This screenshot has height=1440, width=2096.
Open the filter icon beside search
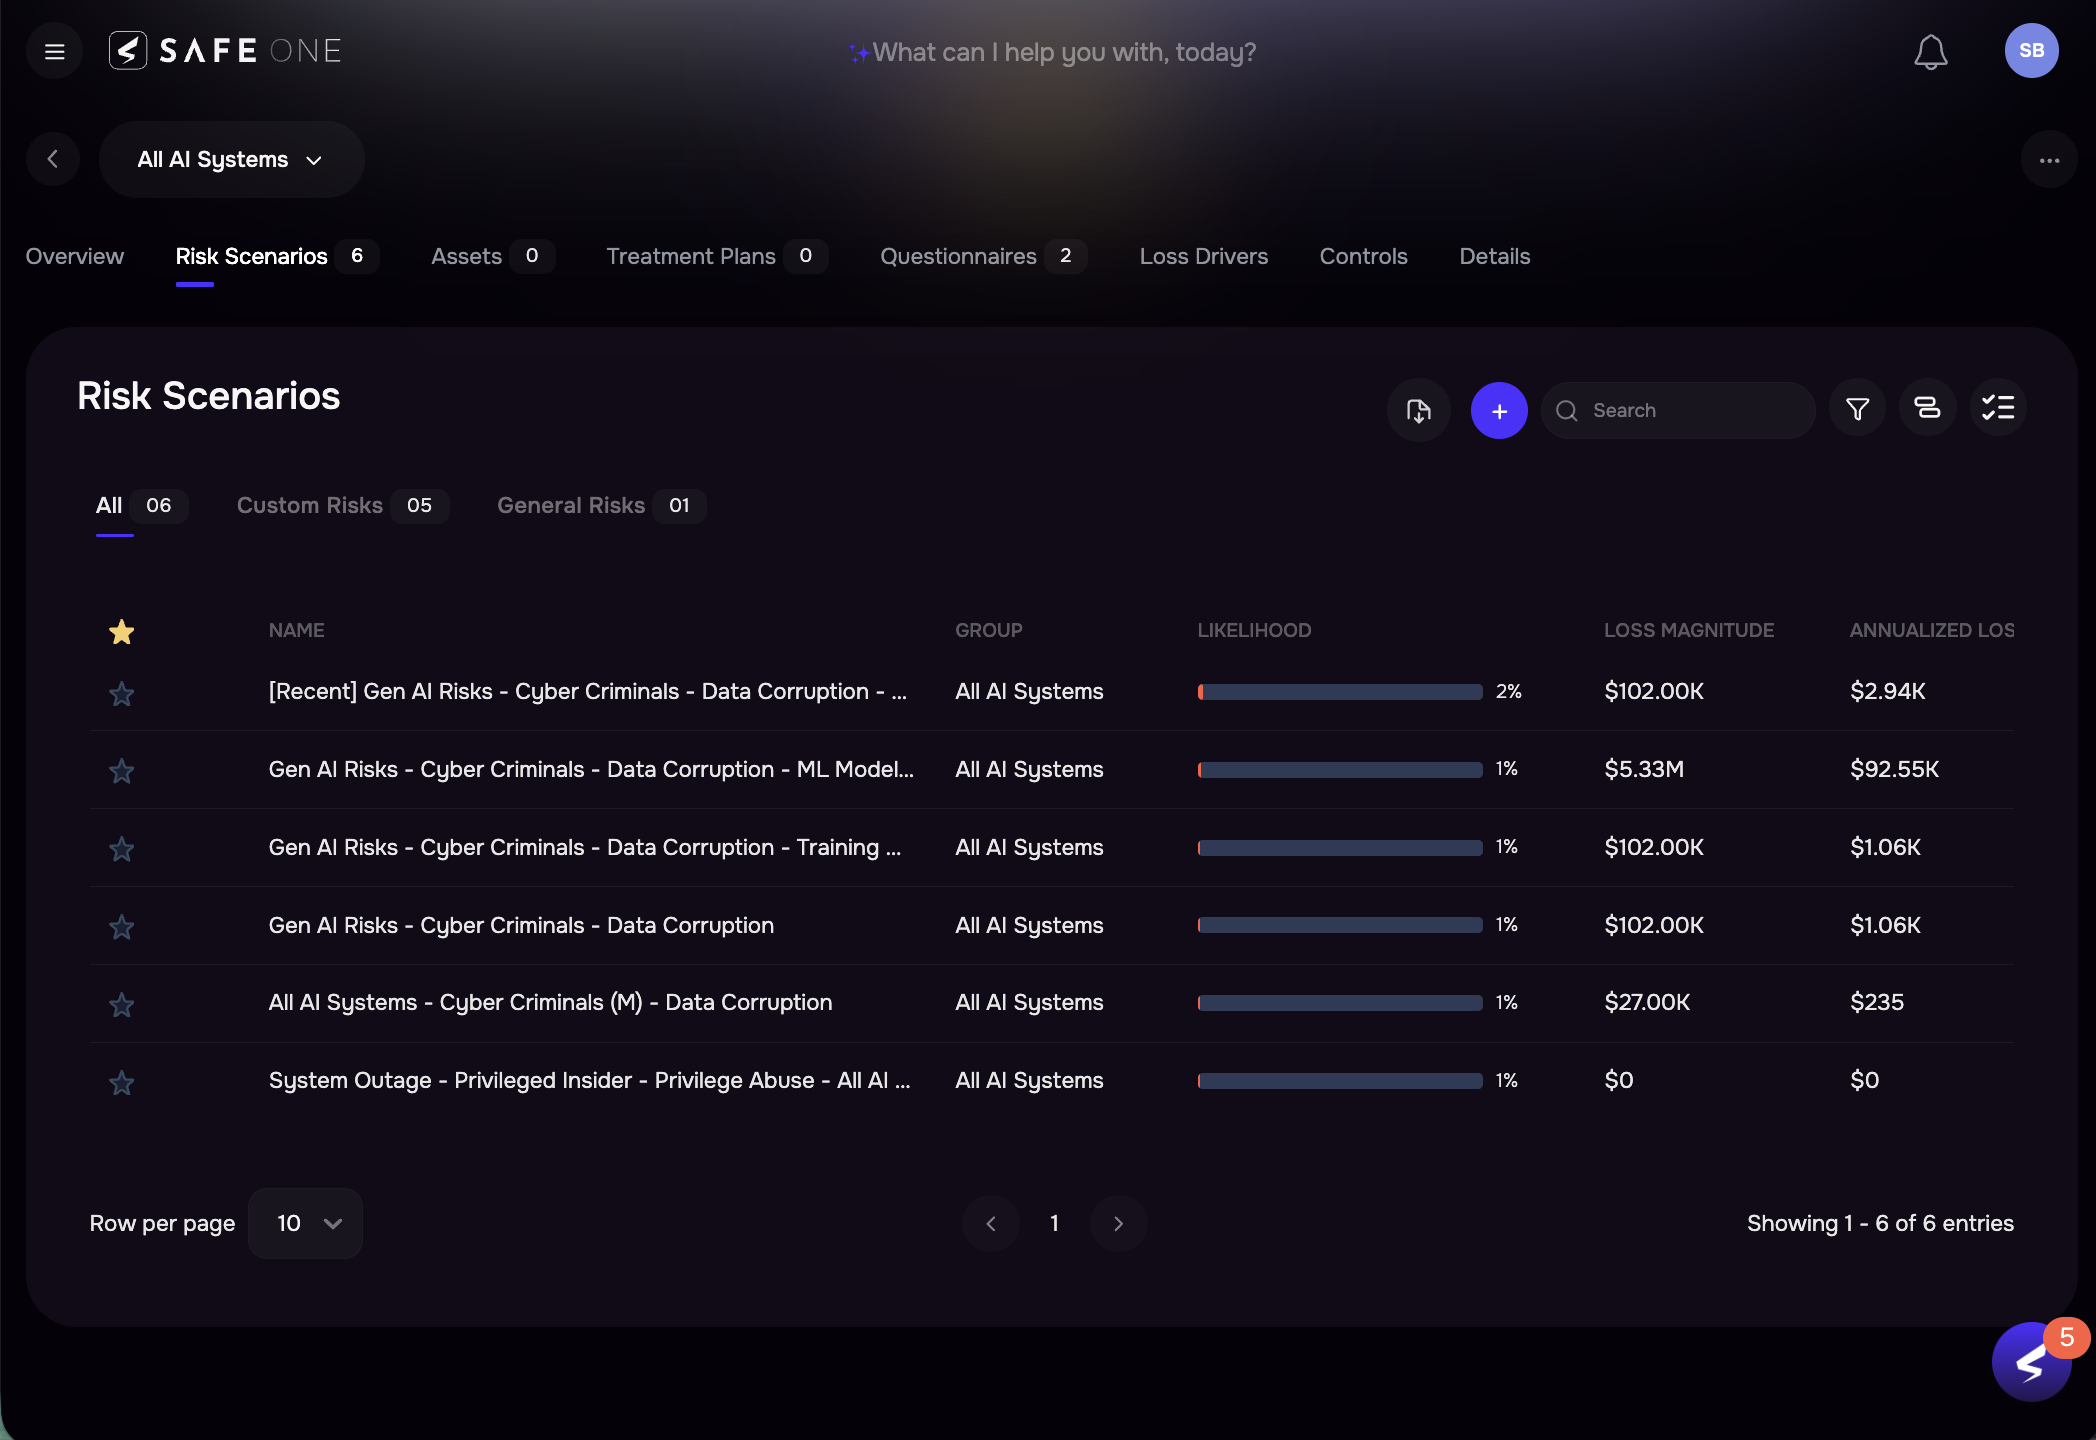point(1857,408)
